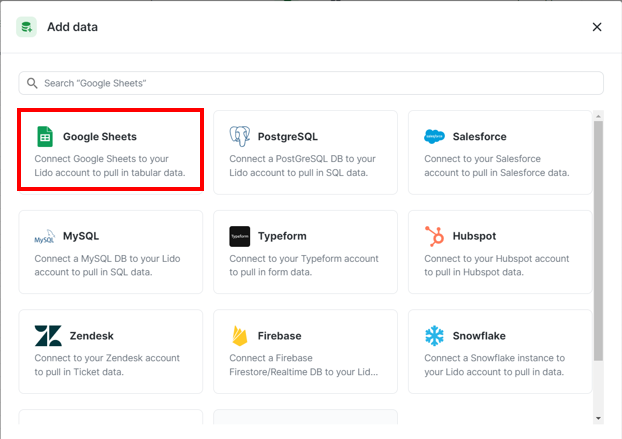
Task: Click the black Typeform logo icon
Action: click(x=240, y=236)
